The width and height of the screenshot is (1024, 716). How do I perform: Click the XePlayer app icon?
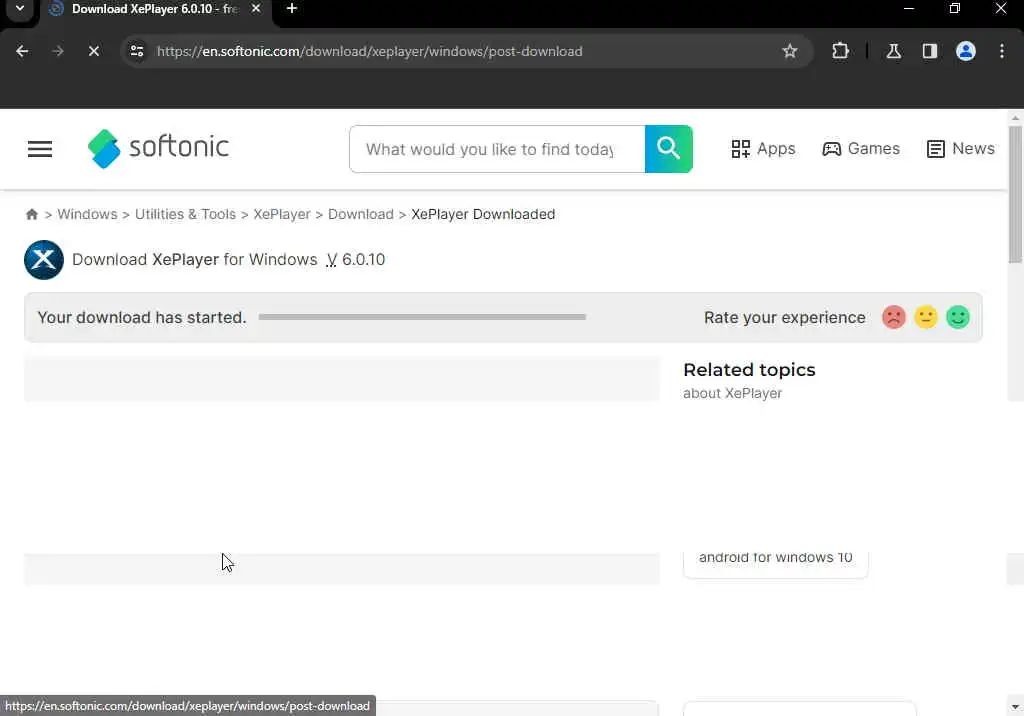(x=44, y=259)
